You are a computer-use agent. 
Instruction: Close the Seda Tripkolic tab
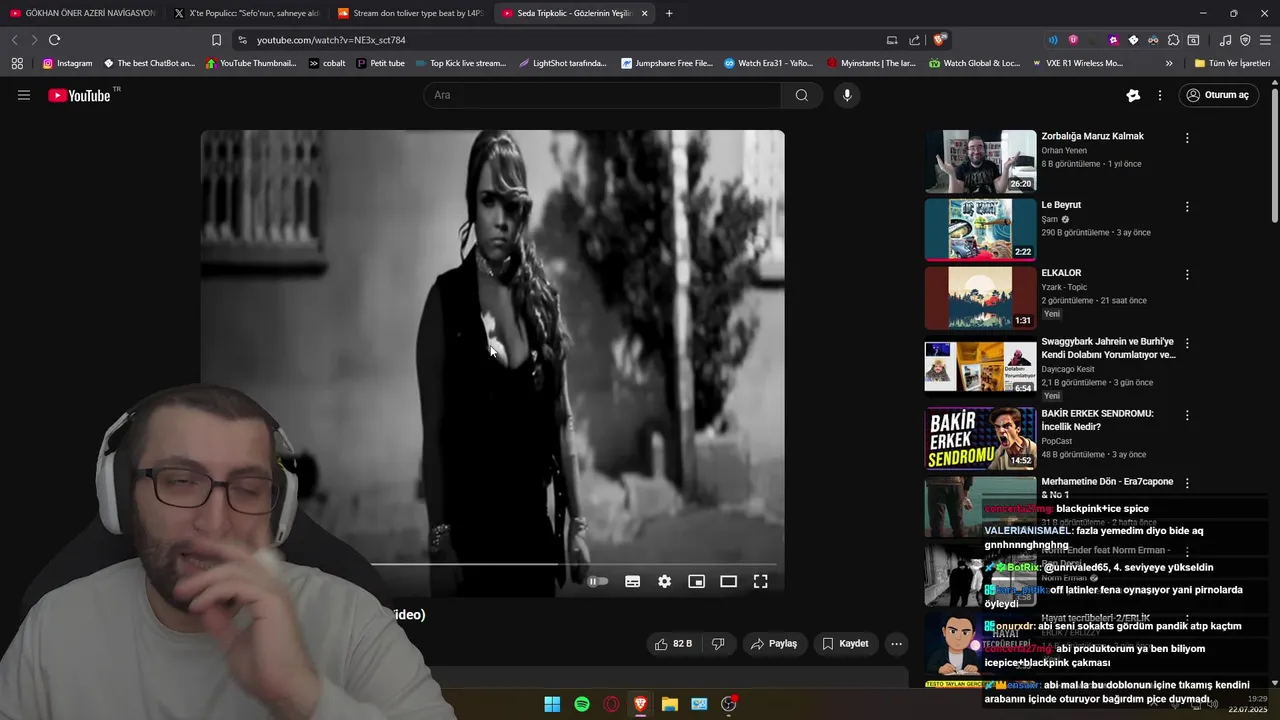(644, 13)
